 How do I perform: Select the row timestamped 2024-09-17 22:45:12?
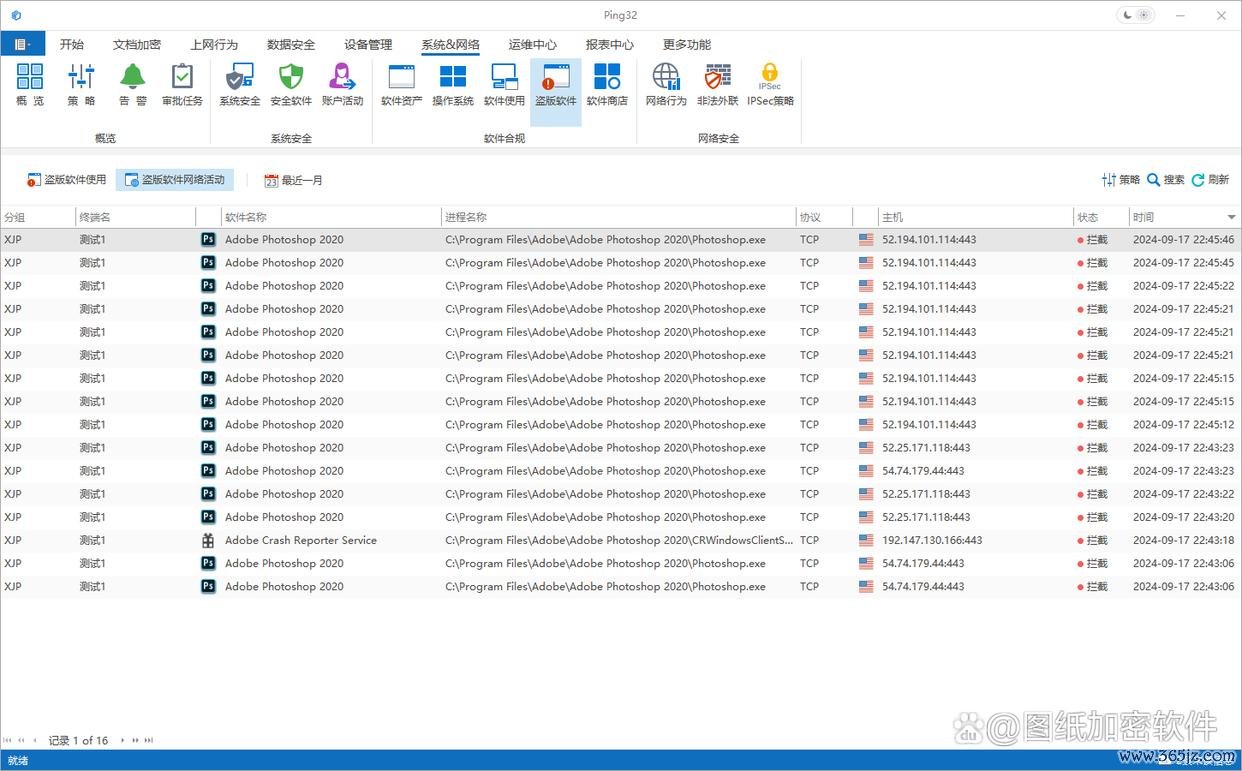point(620,425)
